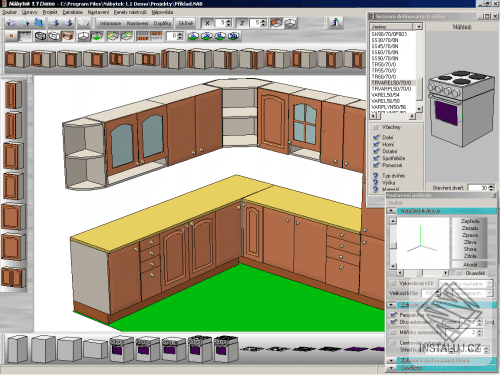Screen dimensions: 500x375
Task: Increase the Z stepper value
Action: 263,21
